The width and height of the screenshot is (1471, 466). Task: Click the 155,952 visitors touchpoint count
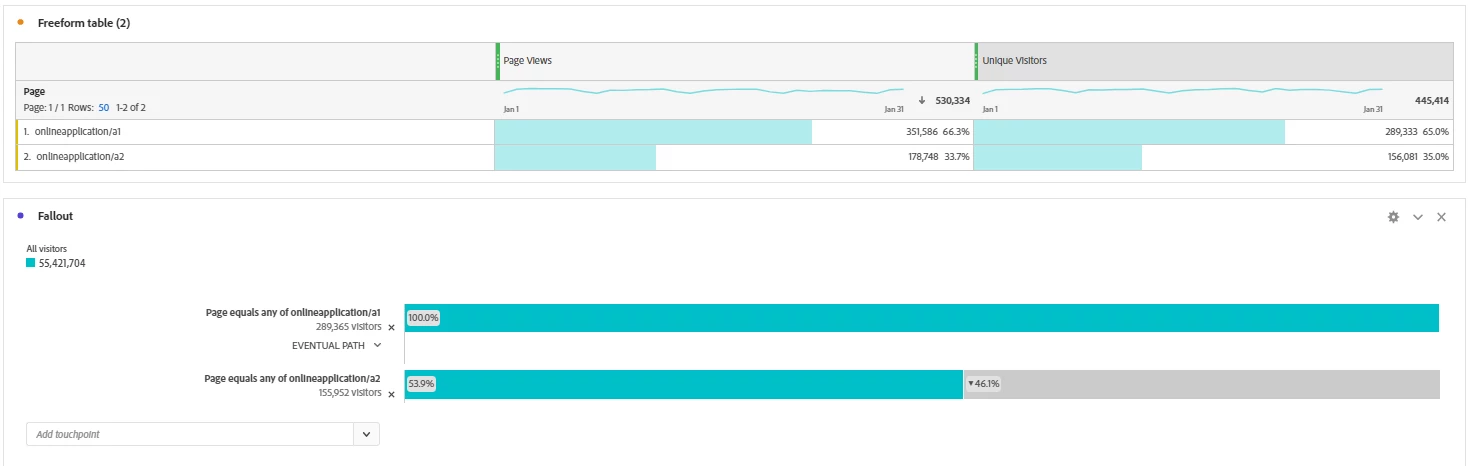350,393
